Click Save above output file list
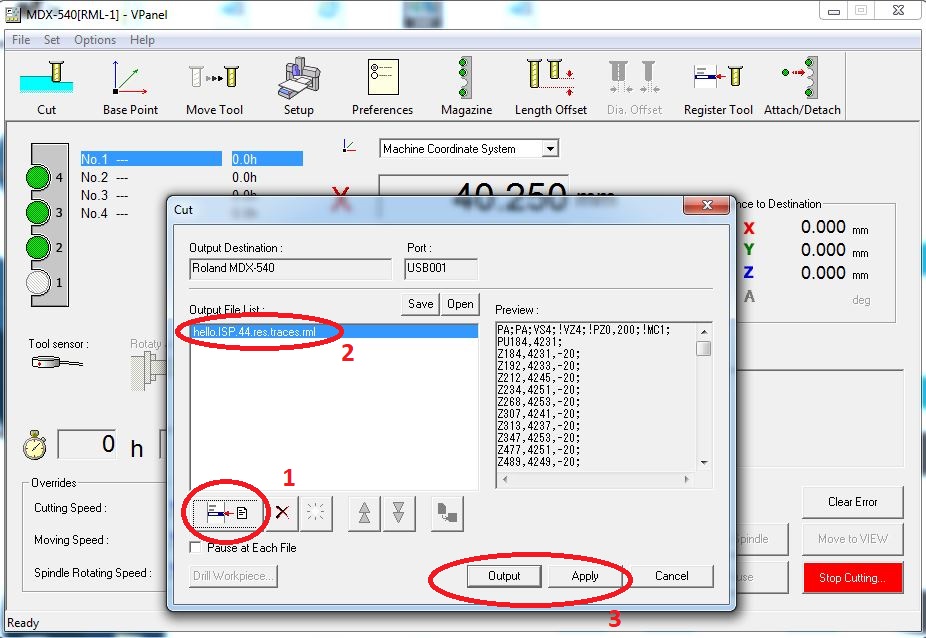Image resolution: width=926 pixels, height=638 pixels. coord(420,304)
